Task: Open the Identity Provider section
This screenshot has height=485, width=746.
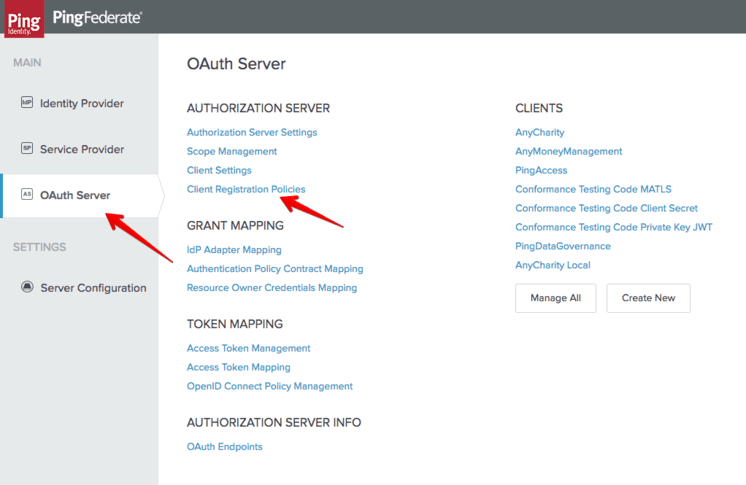Action: (x=82, y=103)
